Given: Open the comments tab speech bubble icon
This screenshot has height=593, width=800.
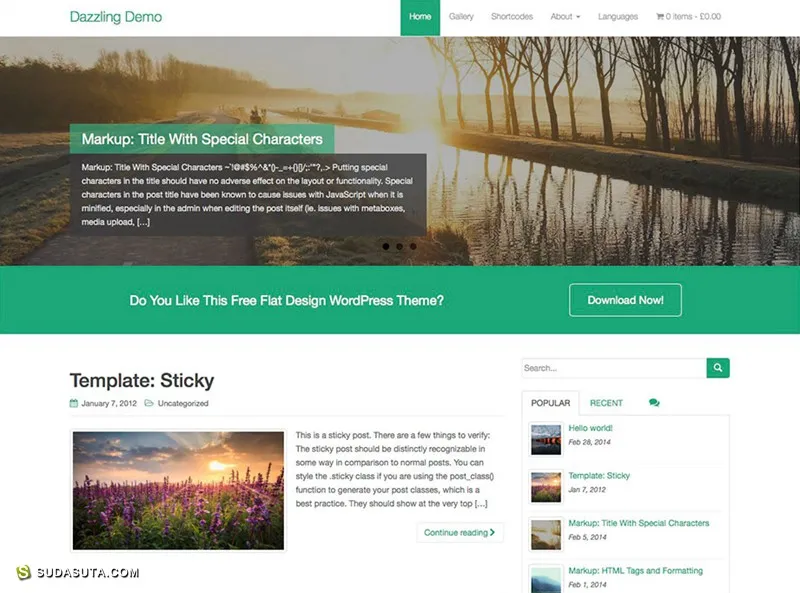Looking at the screenshot, I should 654,403.
